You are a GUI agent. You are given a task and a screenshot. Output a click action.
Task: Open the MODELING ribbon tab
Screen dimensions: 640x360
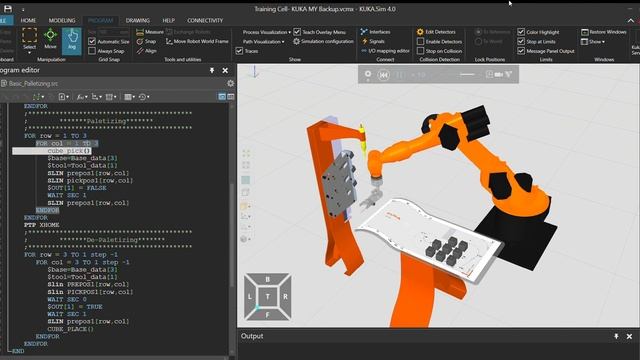click(x=62, y=20)
